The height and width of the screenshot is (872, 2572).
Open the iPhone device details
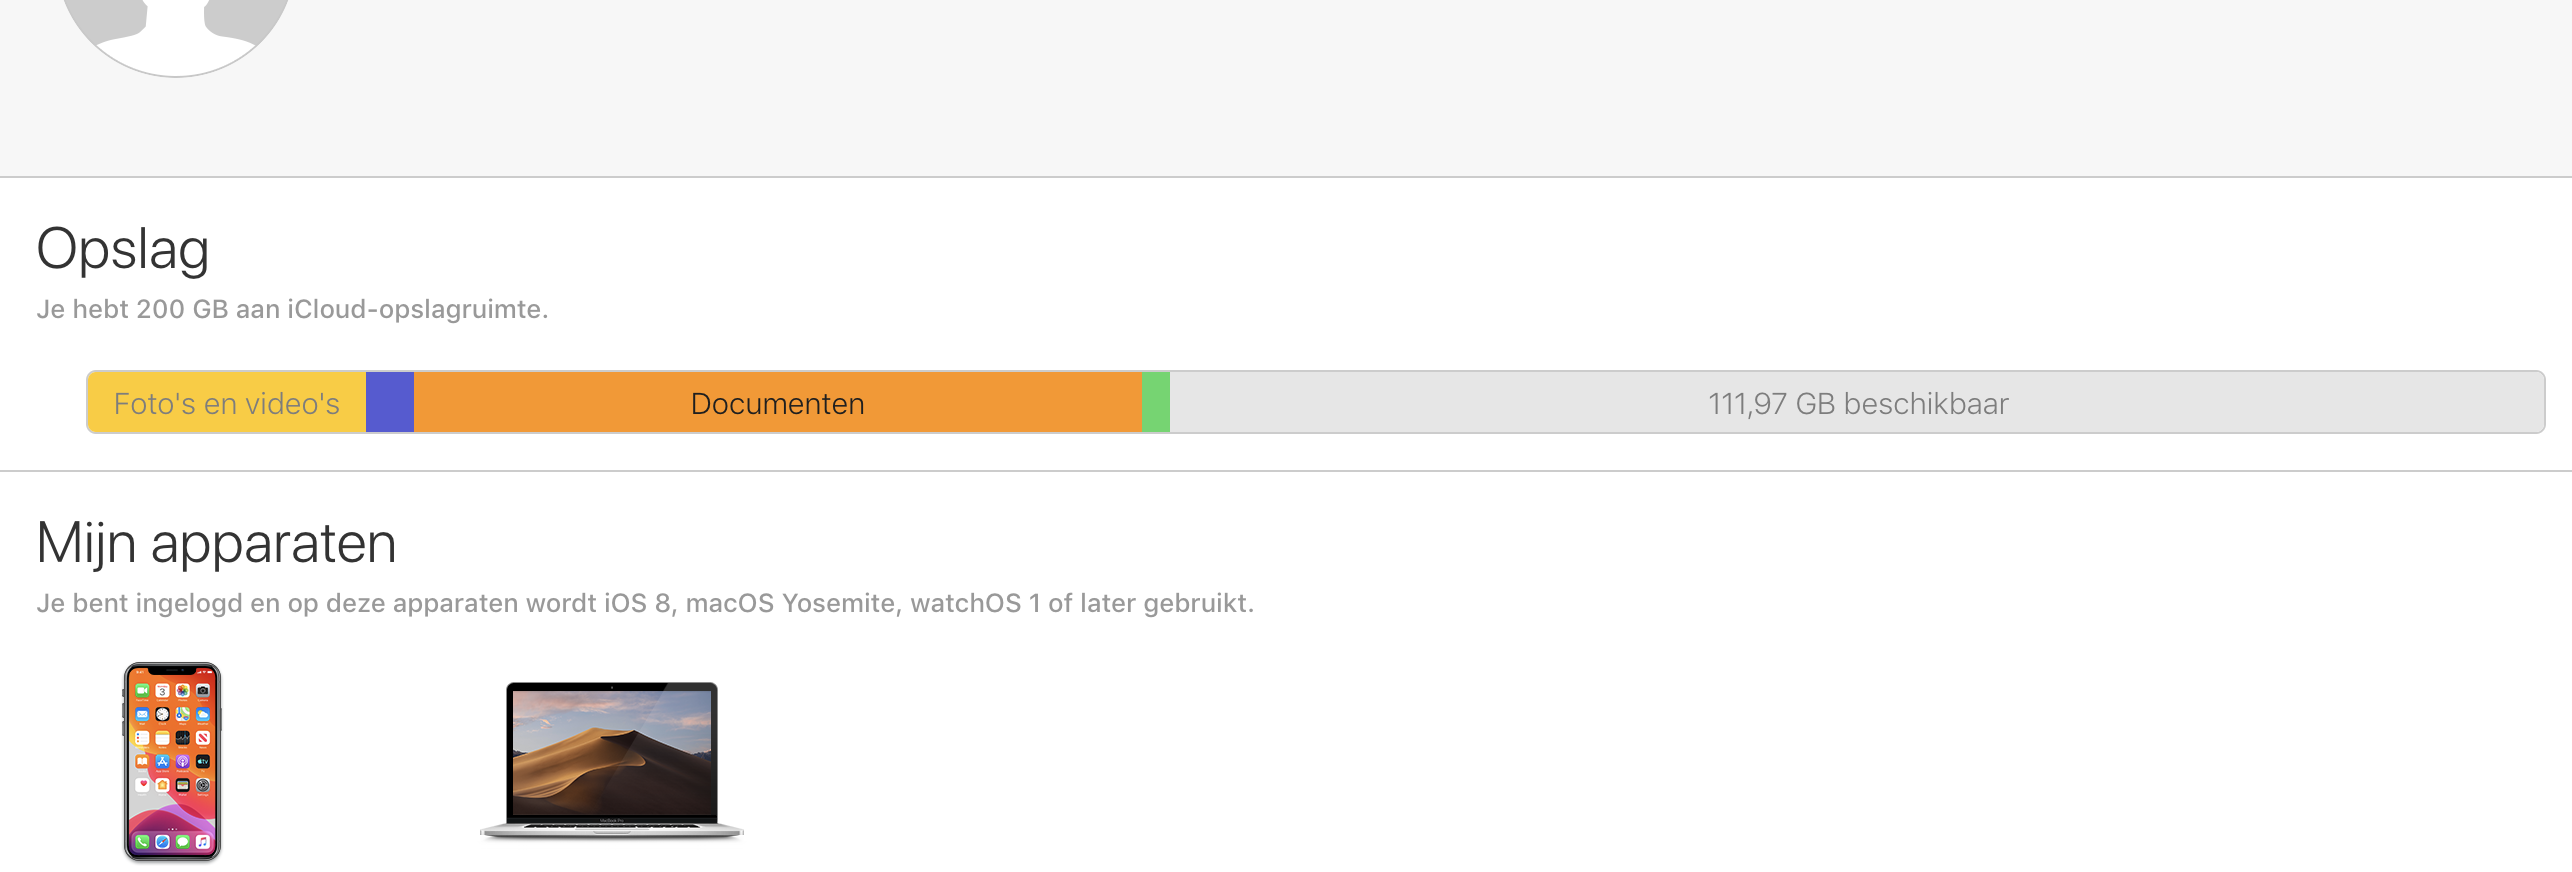click(172, 760)
